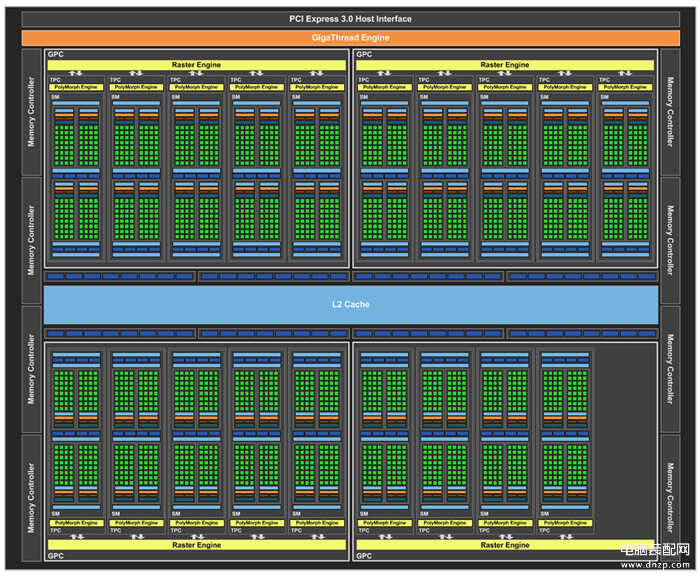Viewport: 700px width, 578px height.
Task: Select the last PolyMorph Engine in the upper-right GPC
Action: 625,87
